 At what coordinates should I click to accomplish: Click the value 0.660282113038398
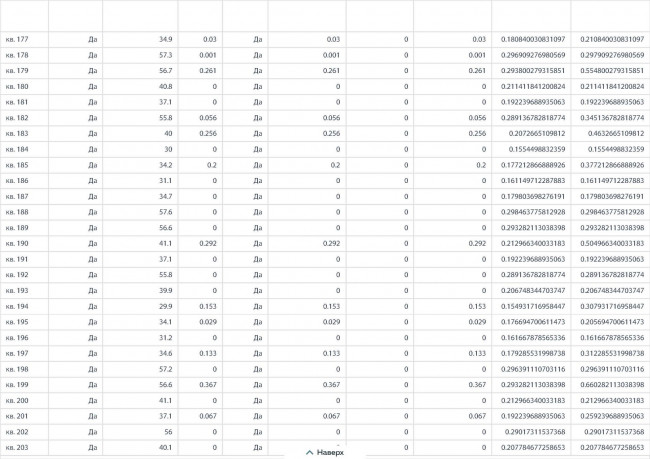click(612, 385)
